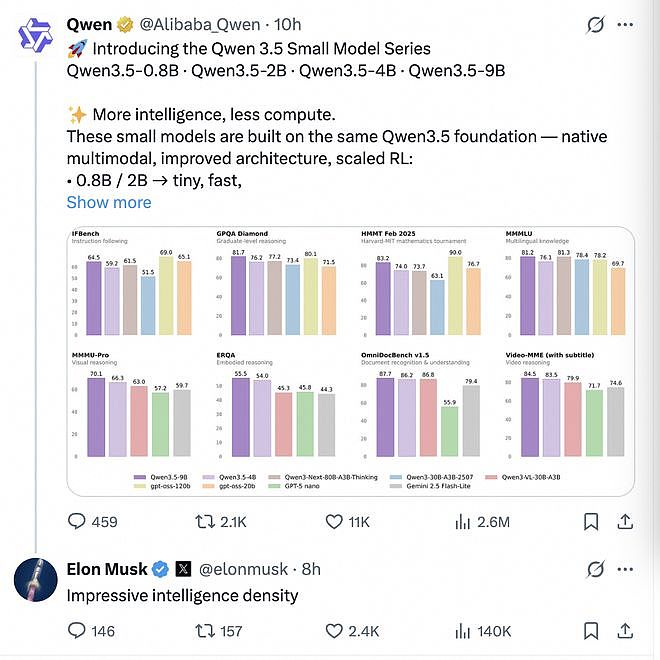
Task: Reply to Elon Musk's comment
Action: tap(91, 631)
